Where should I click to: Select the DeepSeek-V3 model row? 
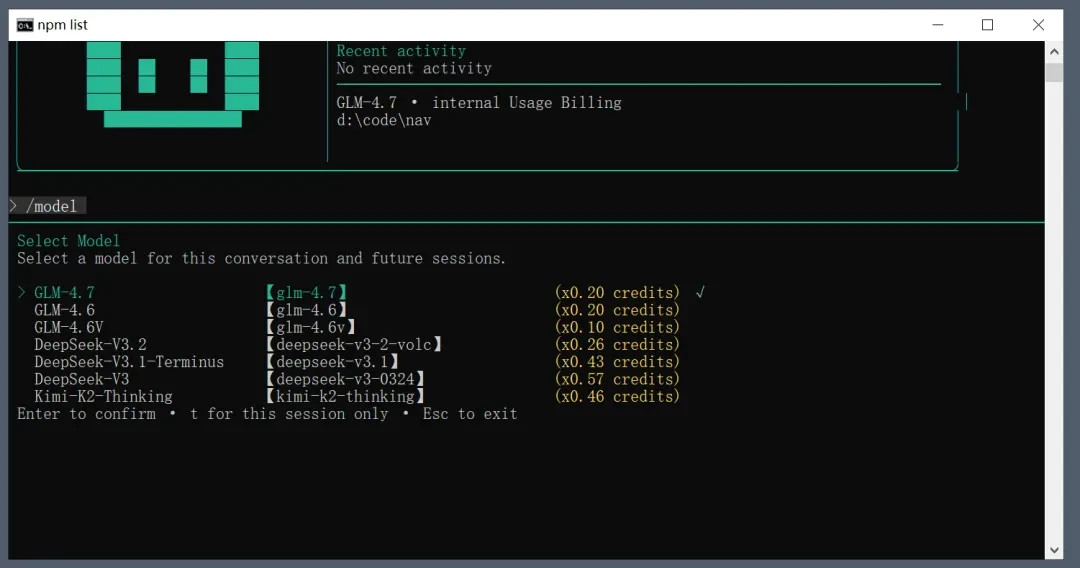pyautogui.click(x=357, y=379)
